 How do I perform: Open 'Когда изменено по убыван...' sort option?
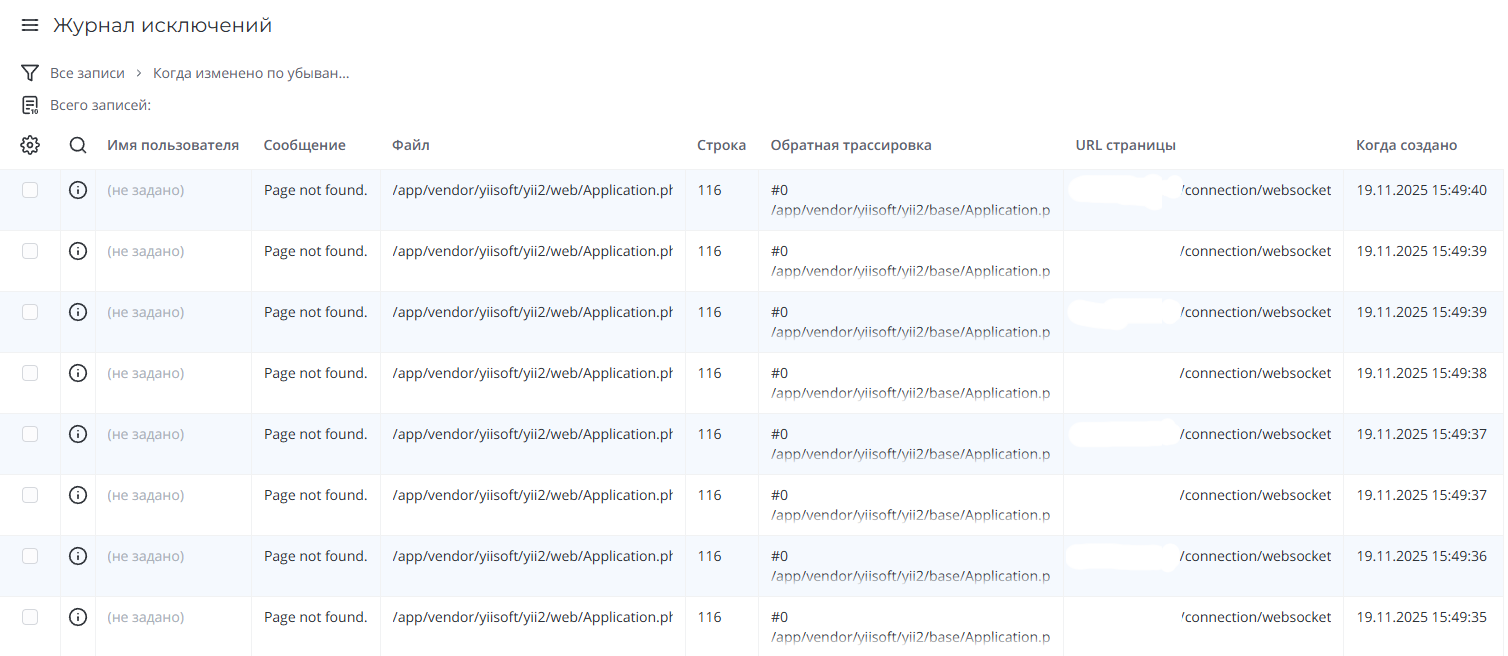tap(251, 73)
